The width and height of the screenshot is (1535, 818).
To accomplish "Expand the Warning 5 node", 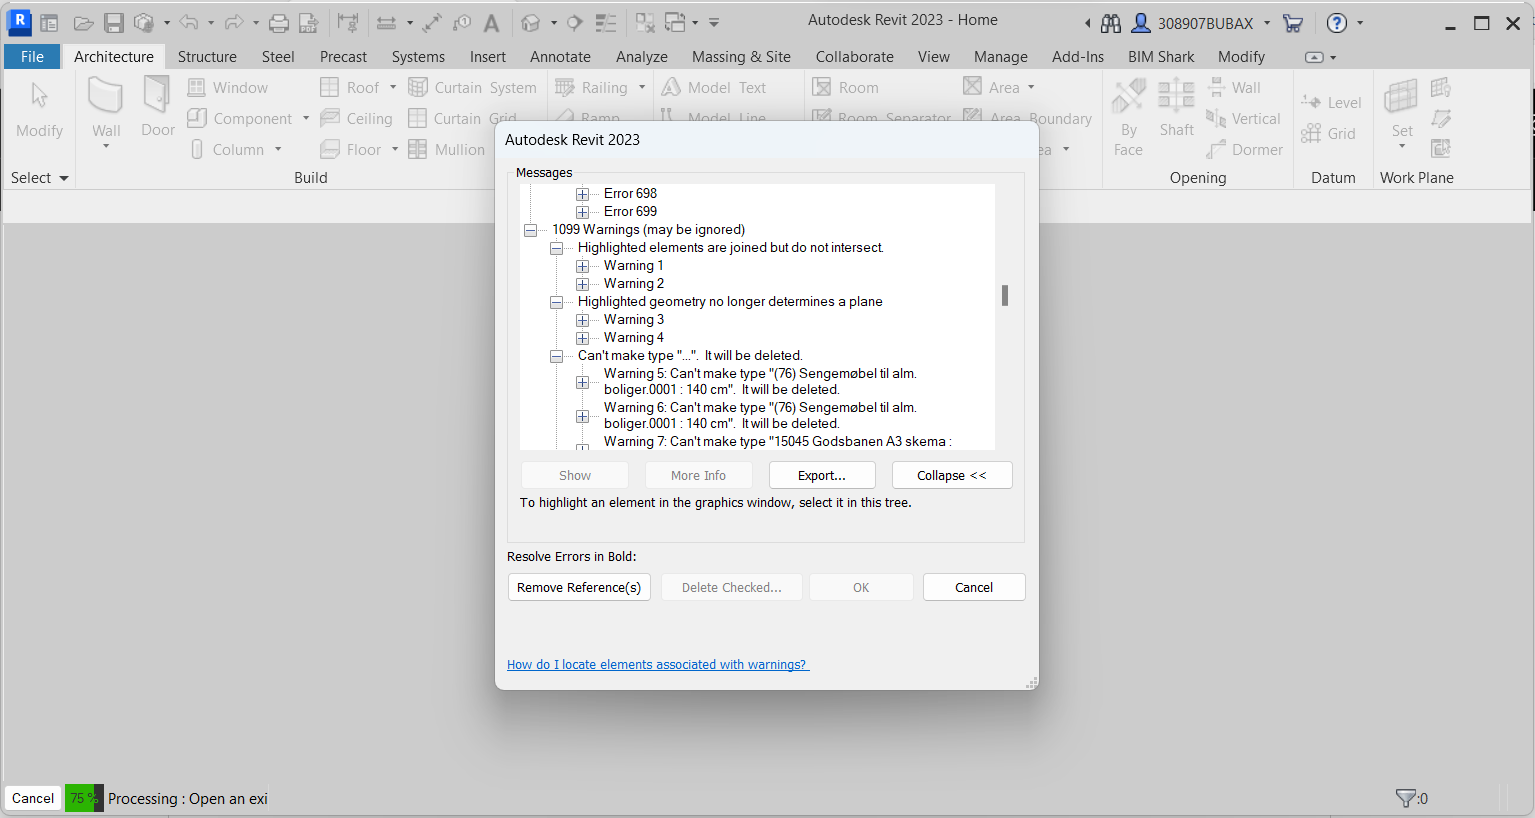I will (582, 382).
